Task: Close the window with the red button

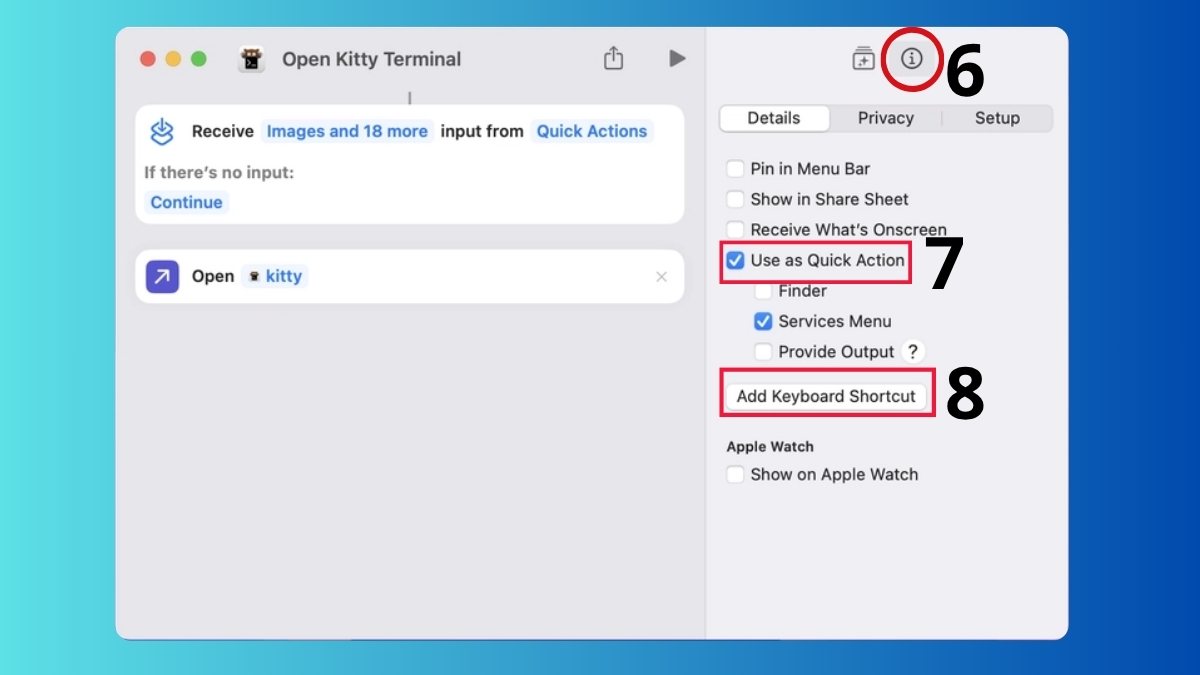Action: (x=148, y=59)
